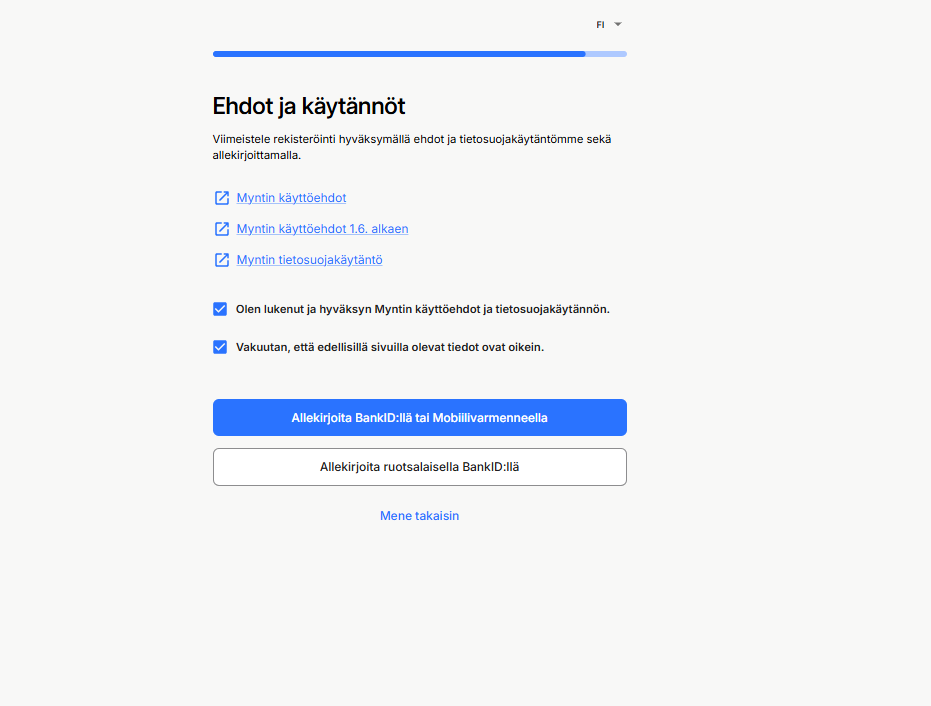Click Allekirjoita ruotsalaisella BankID:llä button
Image resolution: width=931 pixels, height=706 pixels.
coord(420,467)
